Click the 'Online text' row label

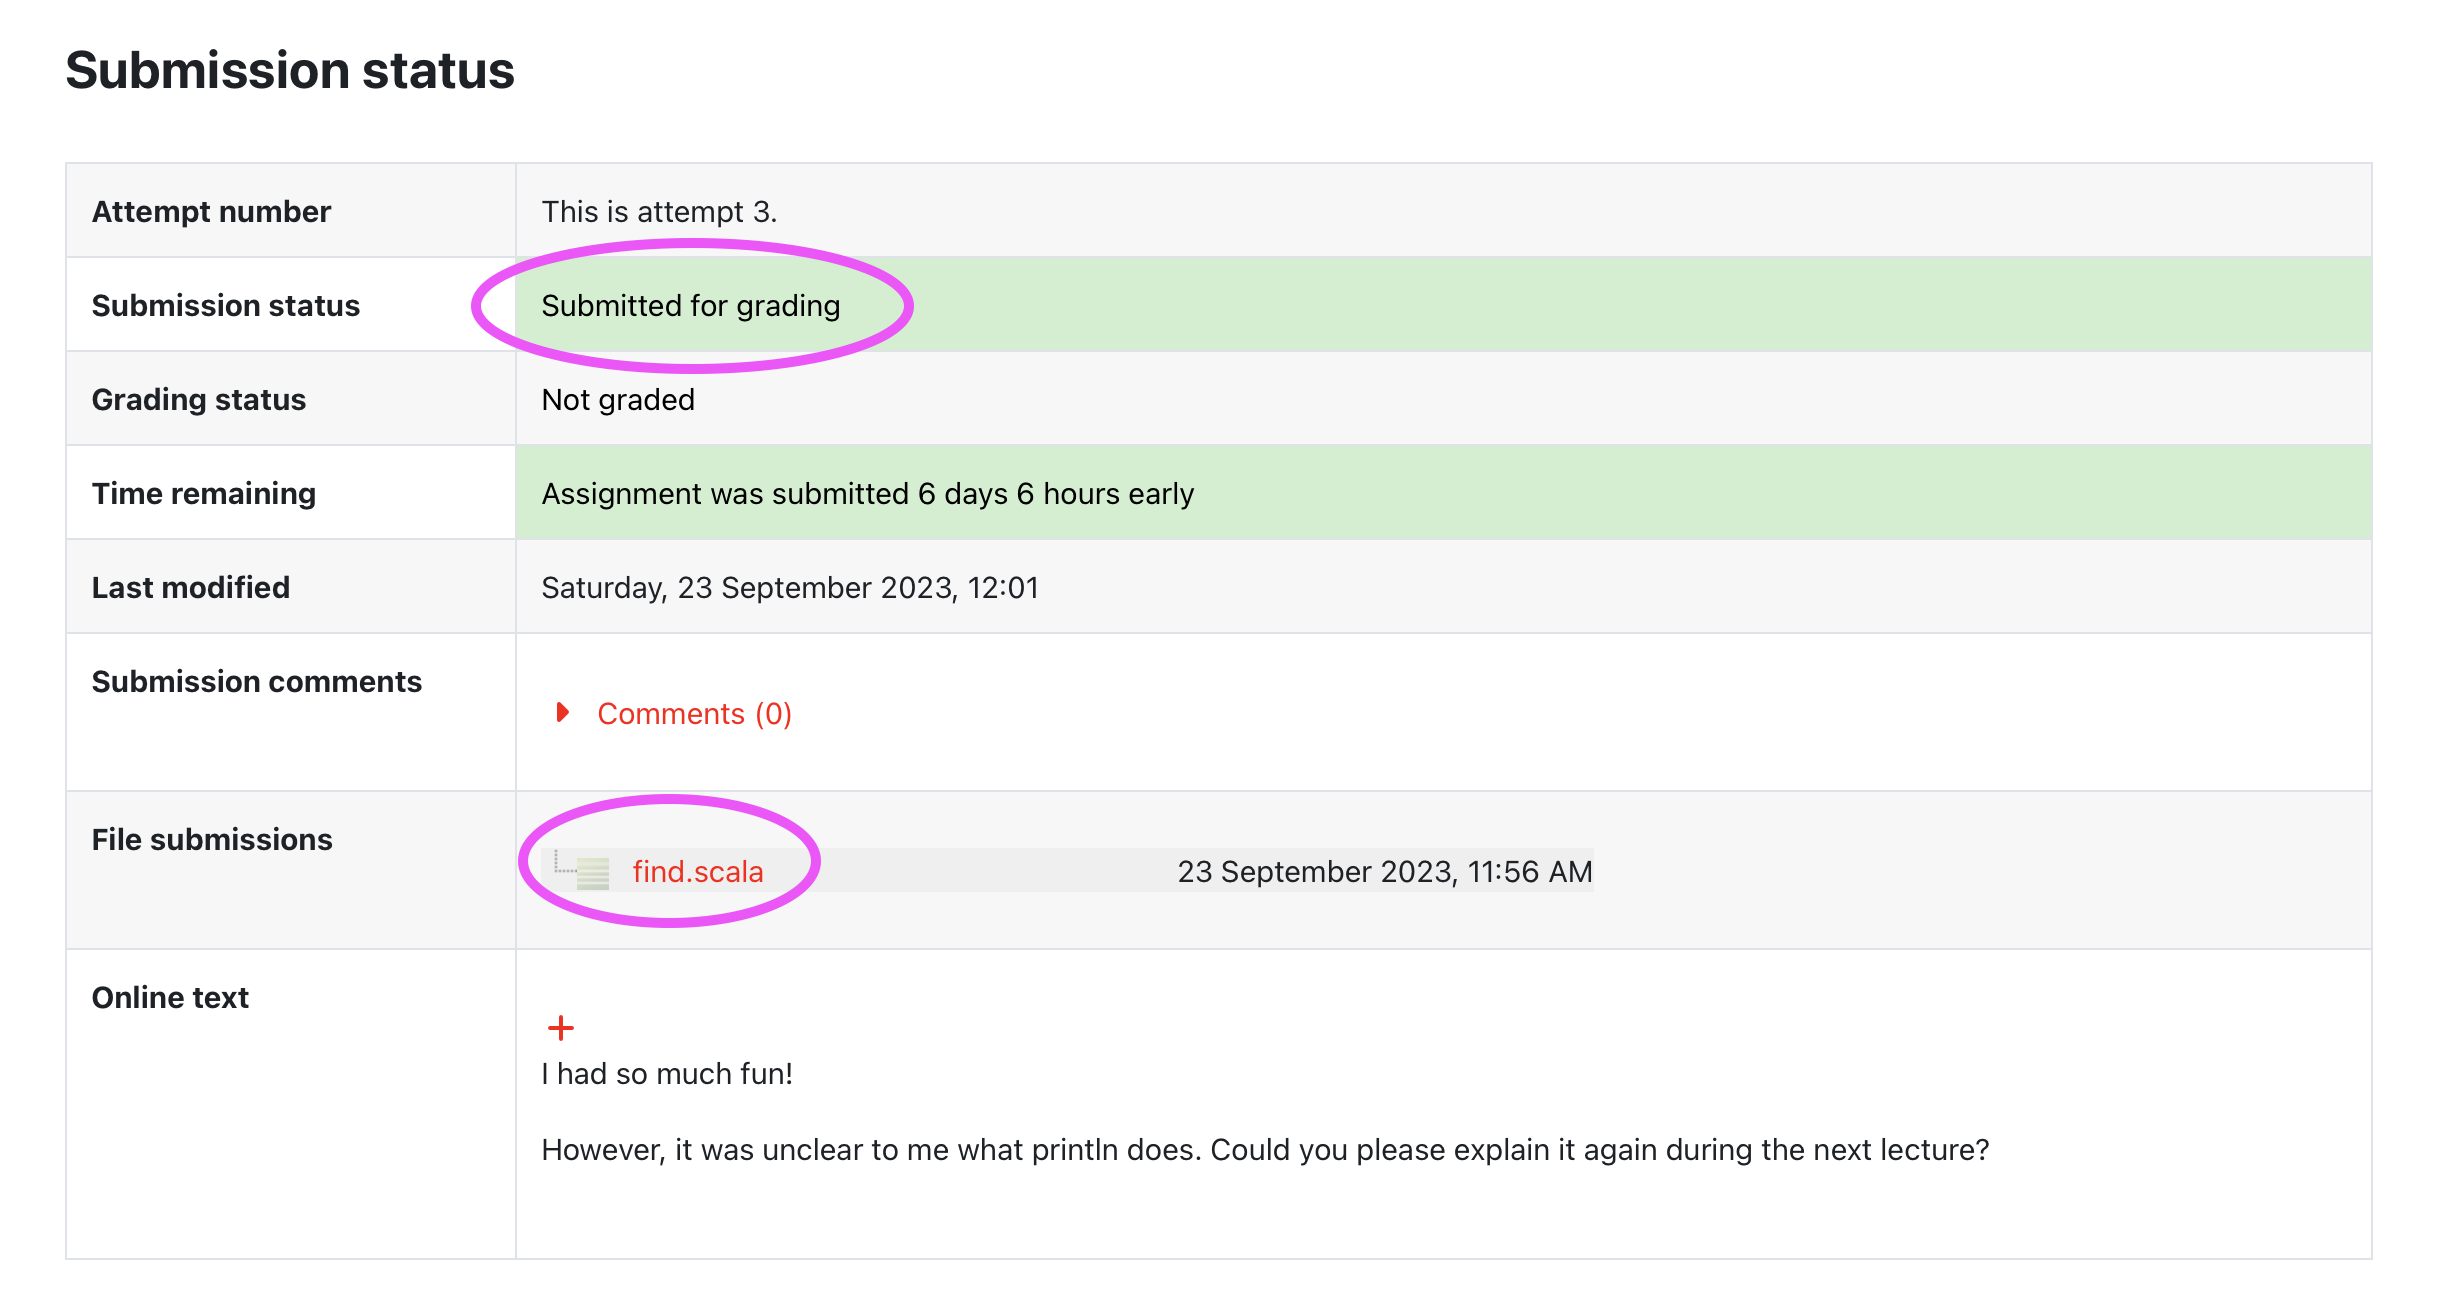tap(170, 998)
